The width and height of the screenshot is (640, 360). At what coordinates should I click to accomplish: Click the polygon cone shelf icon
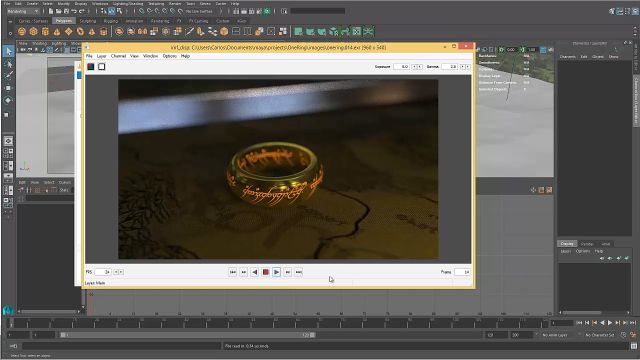click(57, 31)
